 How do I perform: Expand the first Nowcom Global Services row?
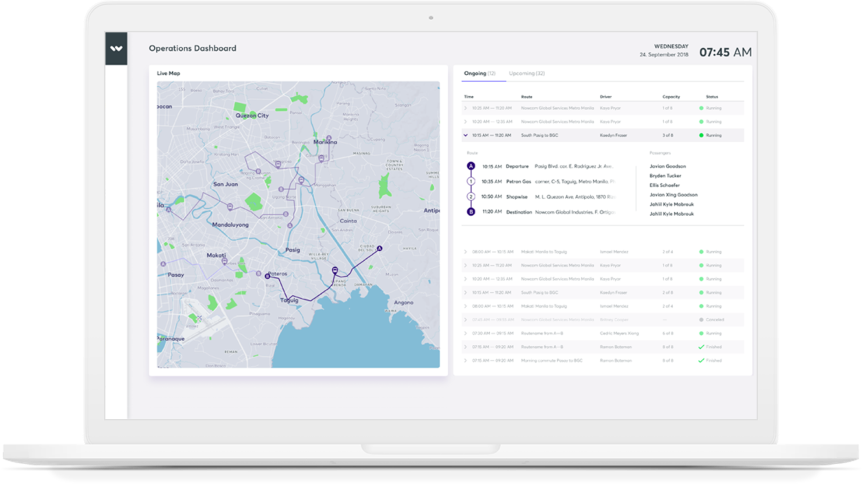(x=466, y=108)
